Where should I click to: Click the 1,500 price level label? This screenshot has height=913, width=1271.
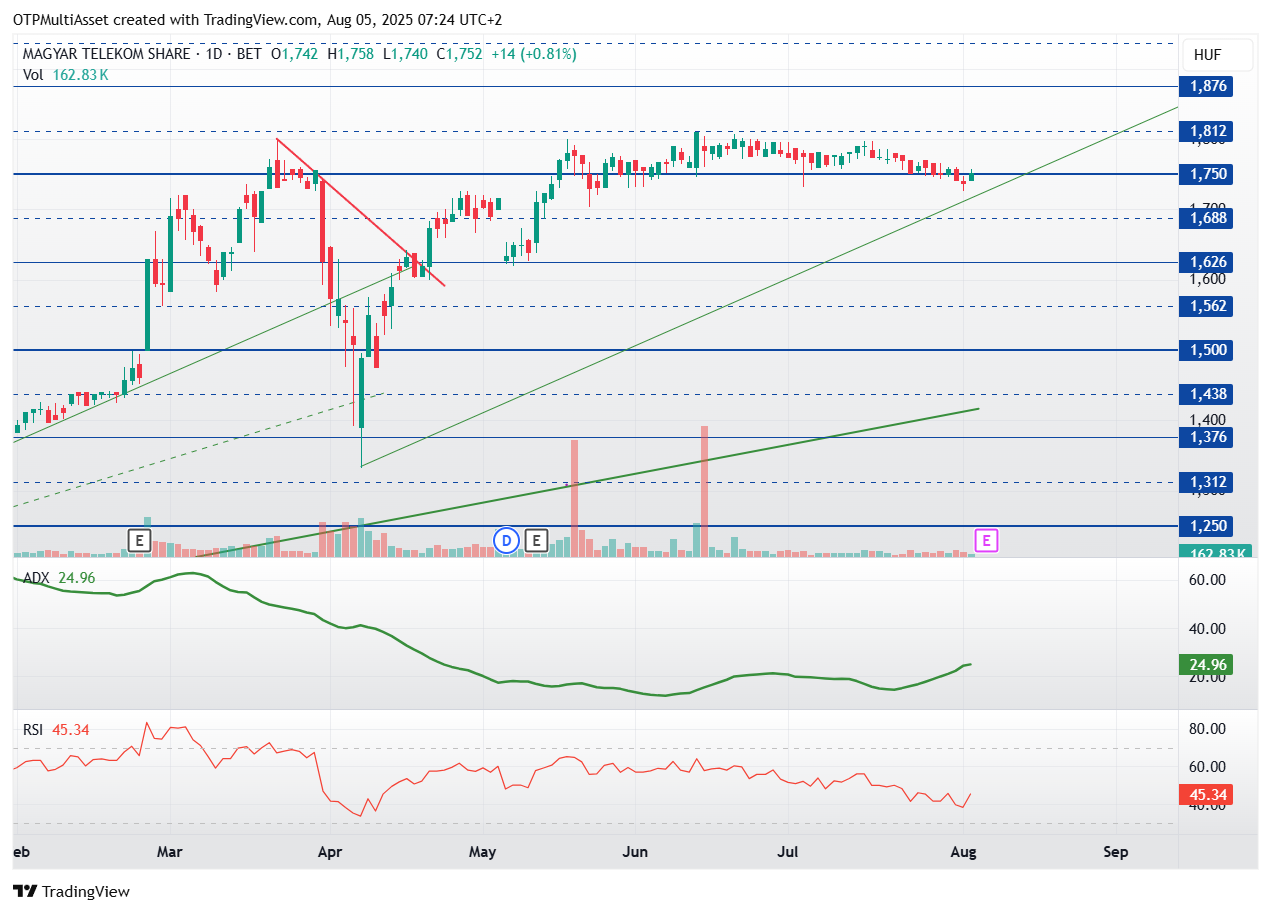[1207, 350]
